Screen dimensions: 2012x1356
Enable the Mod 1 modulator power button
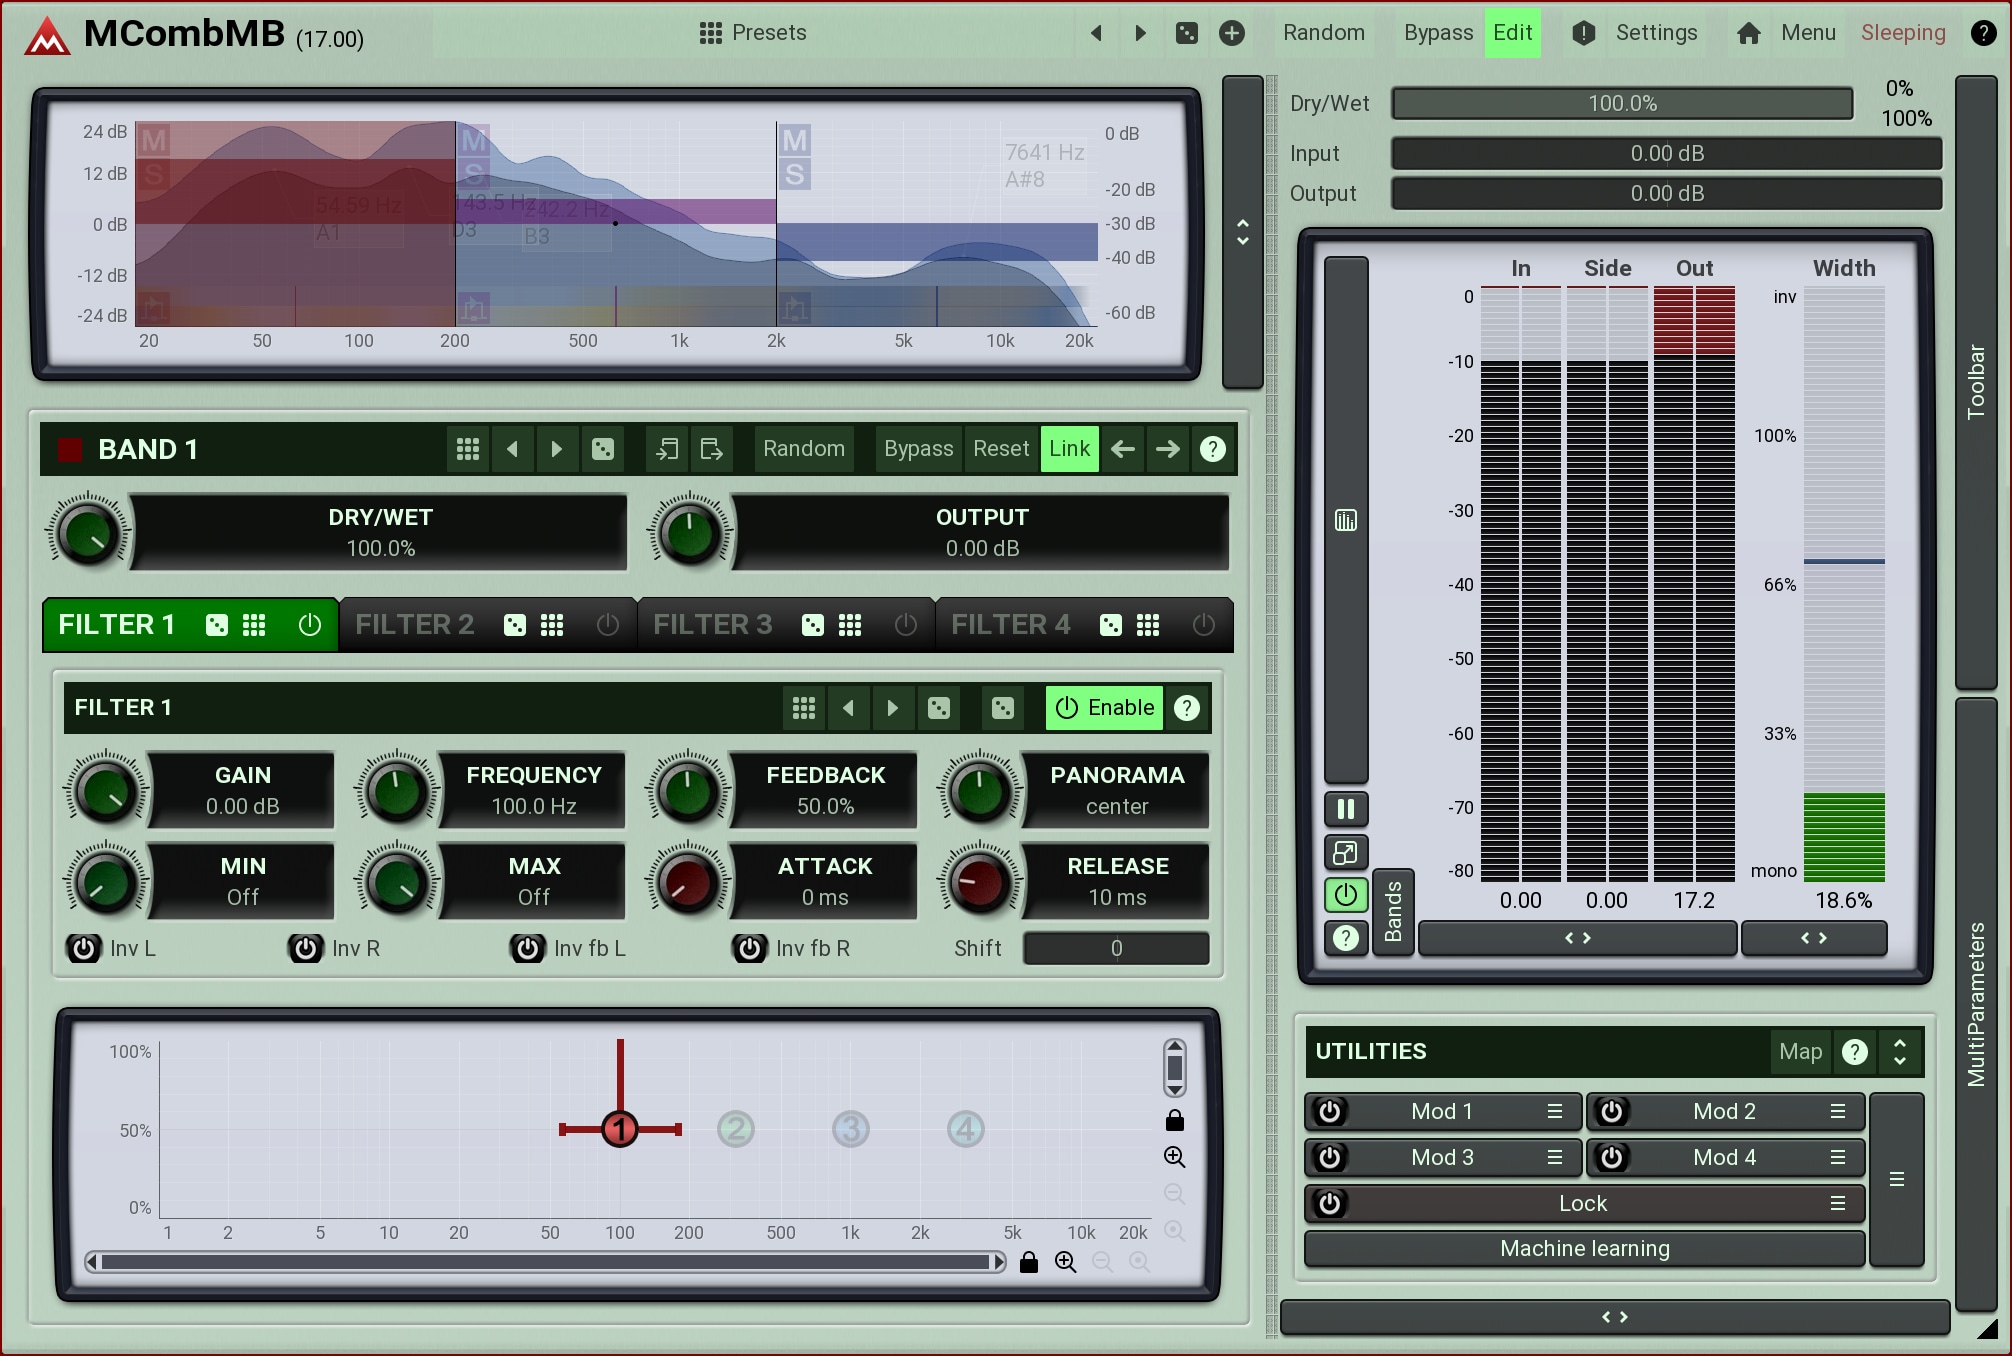click(x=1330, y=1111)
